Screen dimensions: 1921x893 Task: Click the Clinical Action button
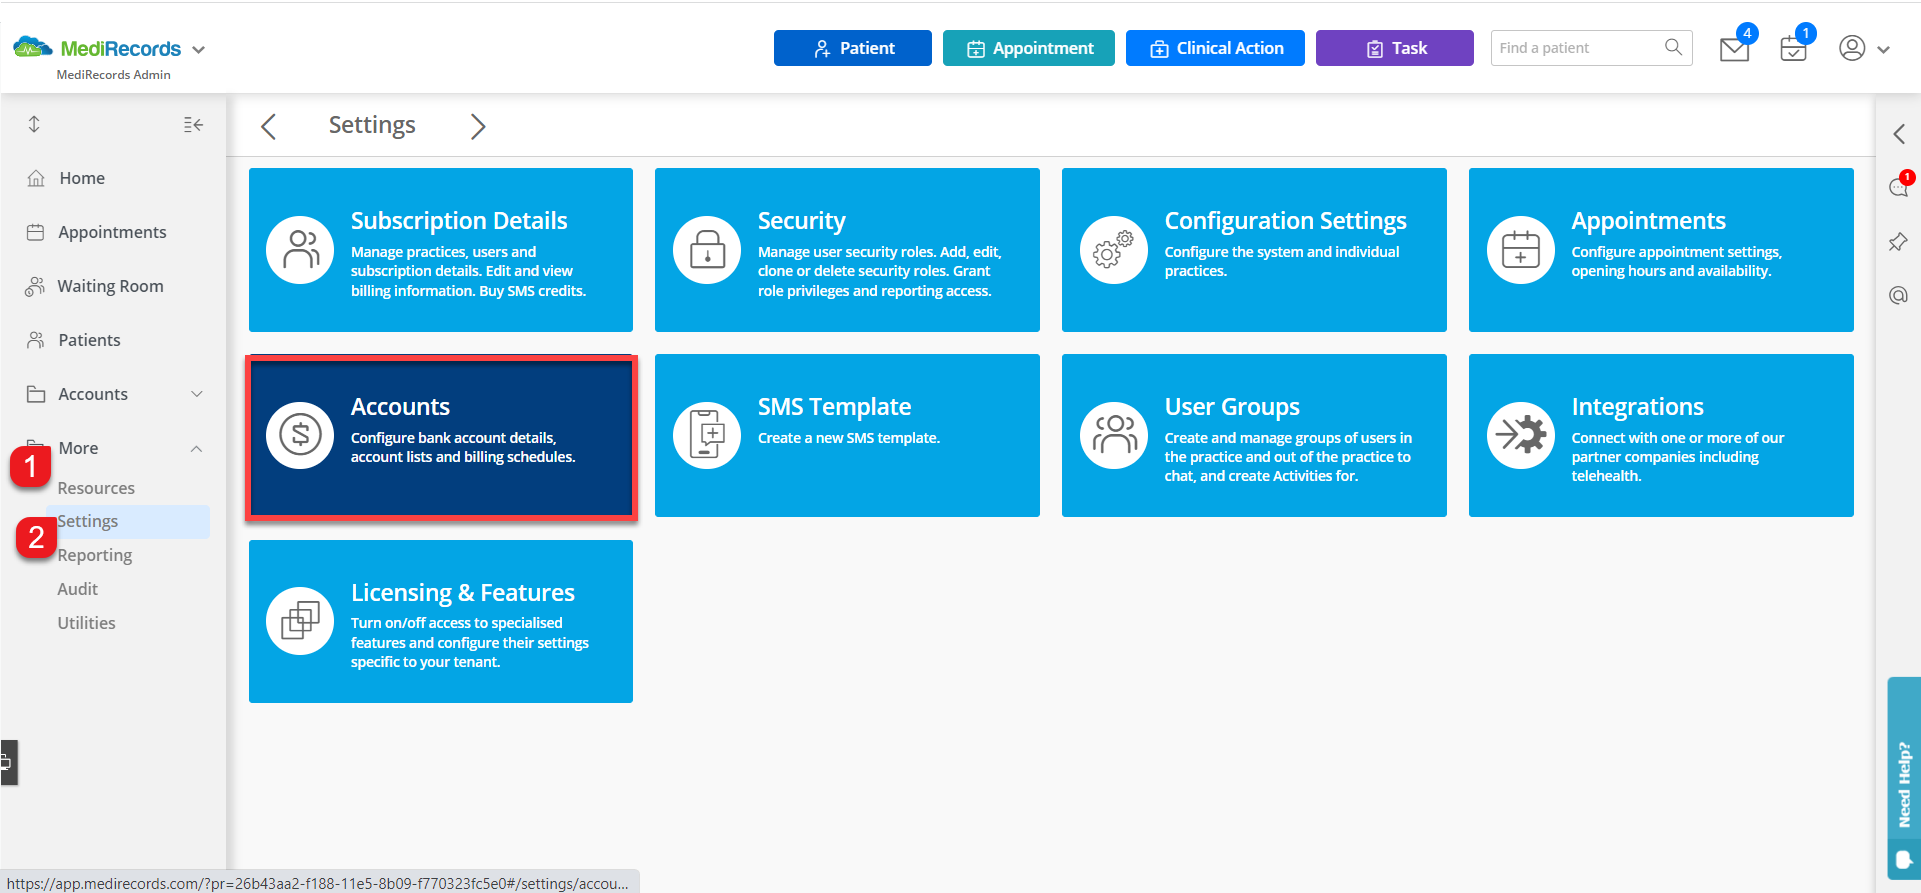pos(1215,48)
